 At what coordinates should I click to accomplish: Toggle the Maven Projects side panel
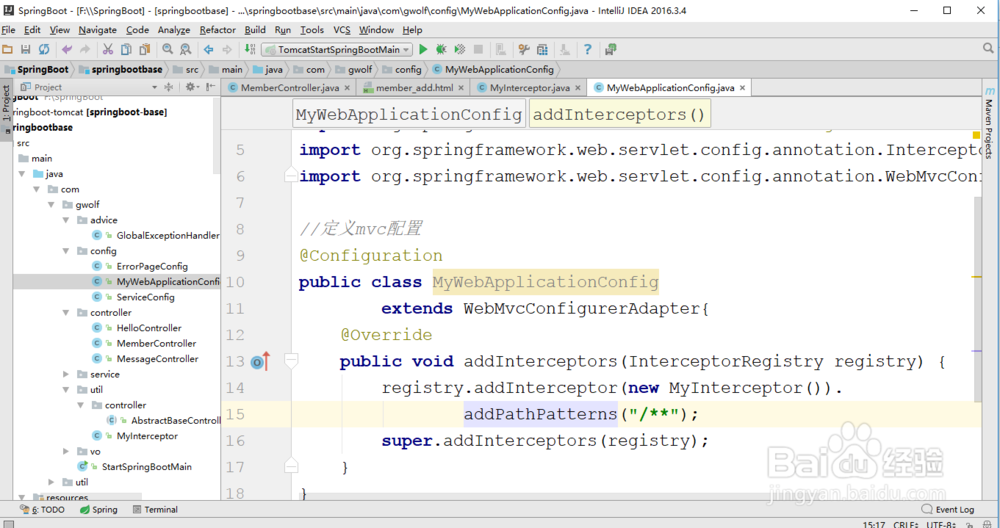coord(989,124)
